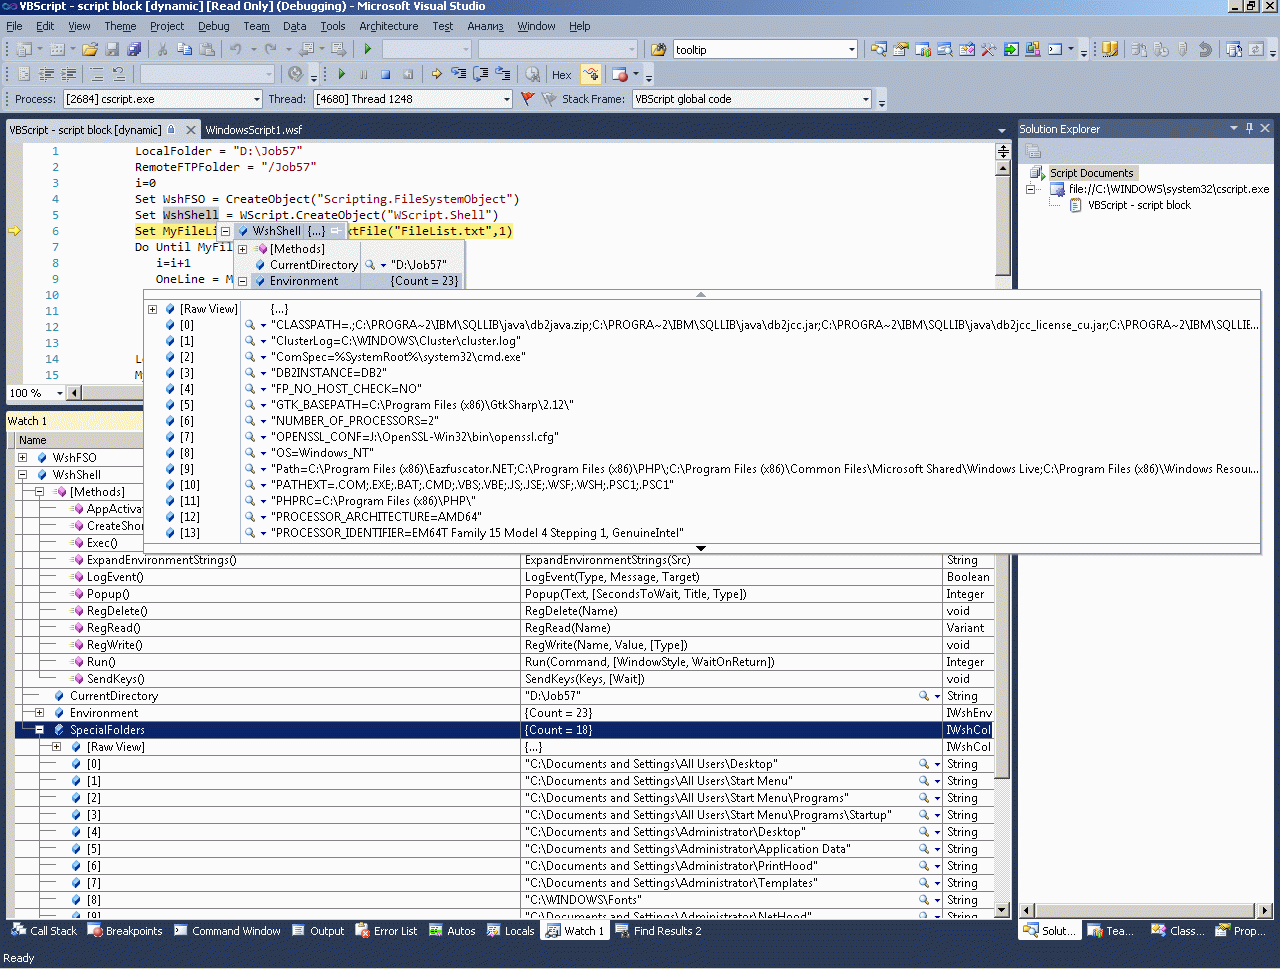Switch to the Call Stack tab
The image size is (1280, 969).
coord(44,931)
